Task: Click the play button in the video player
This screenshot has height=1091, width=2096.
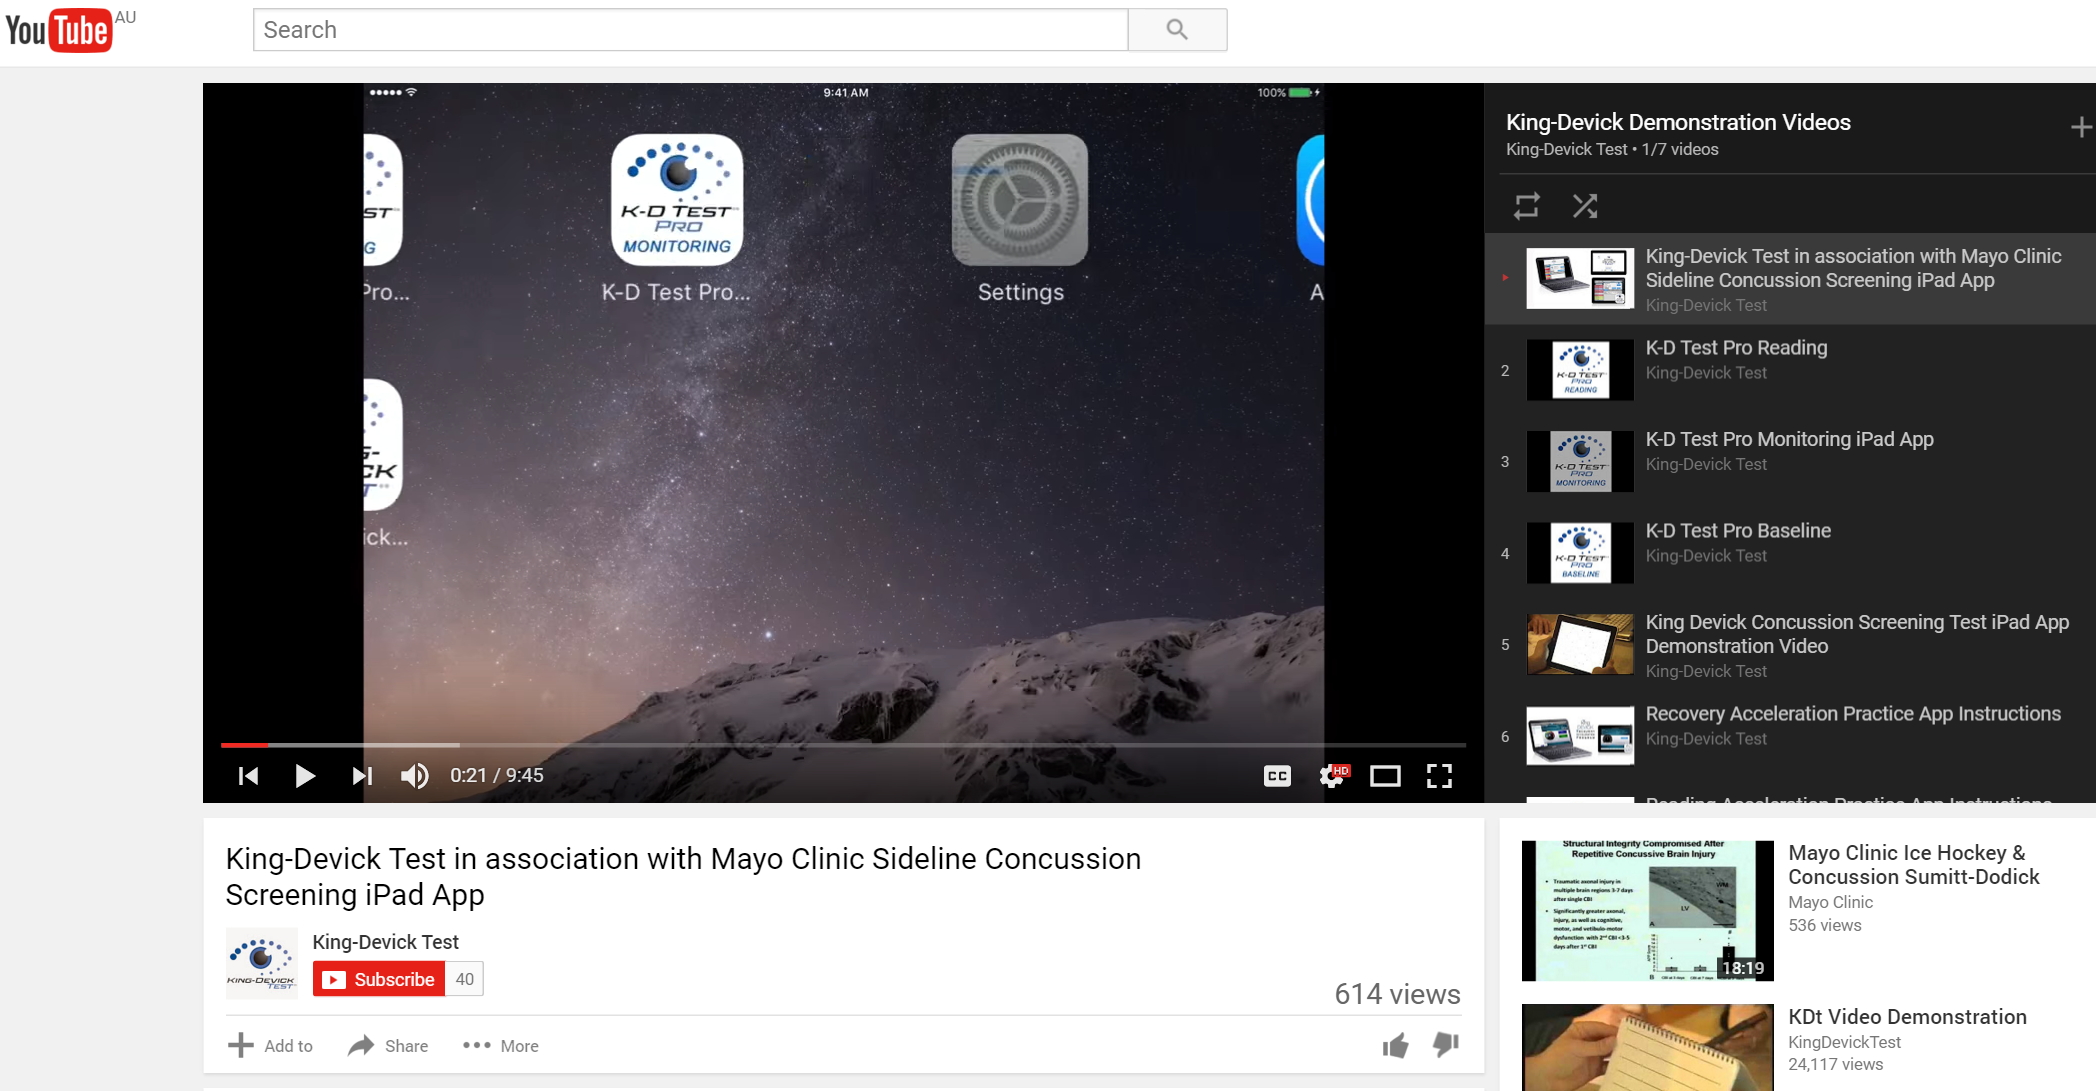Action: click(305, 776)
